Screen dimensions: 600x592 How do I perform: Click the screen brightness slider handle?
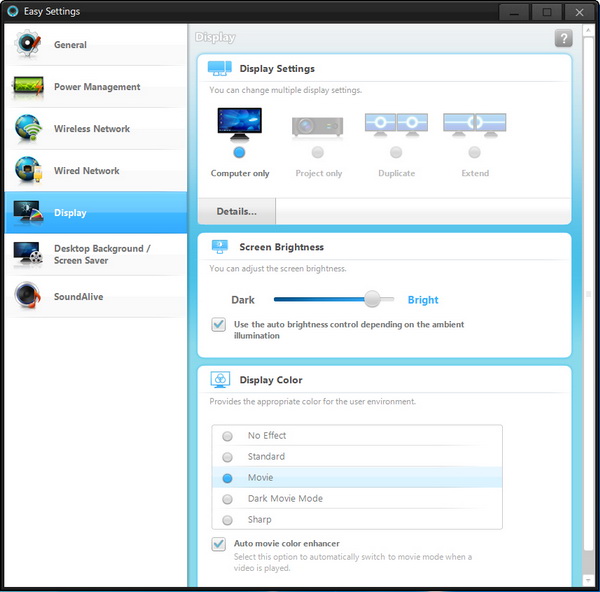[373, 299]
